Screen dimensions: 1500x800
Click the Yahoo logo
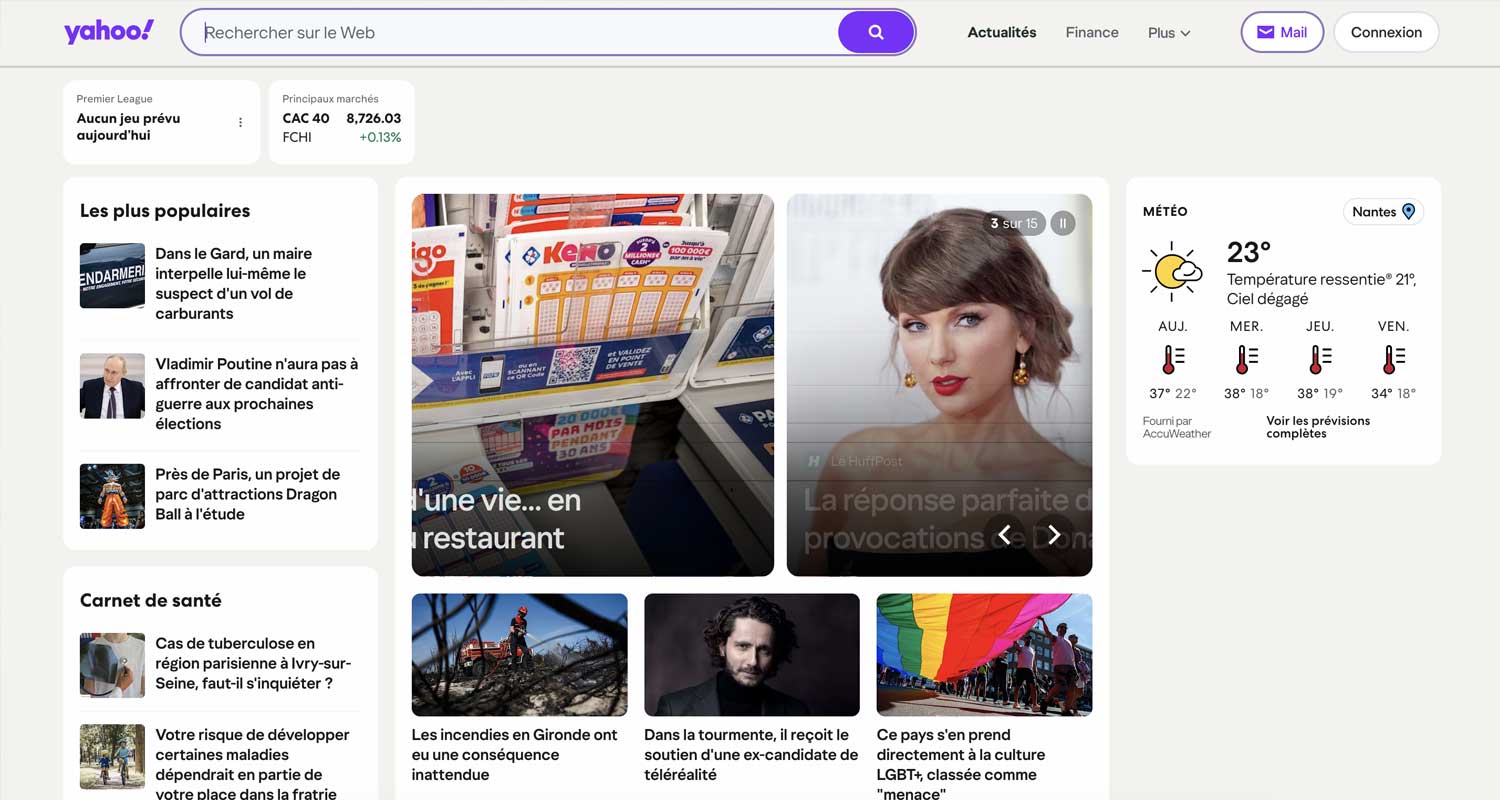tap(109, 31)
